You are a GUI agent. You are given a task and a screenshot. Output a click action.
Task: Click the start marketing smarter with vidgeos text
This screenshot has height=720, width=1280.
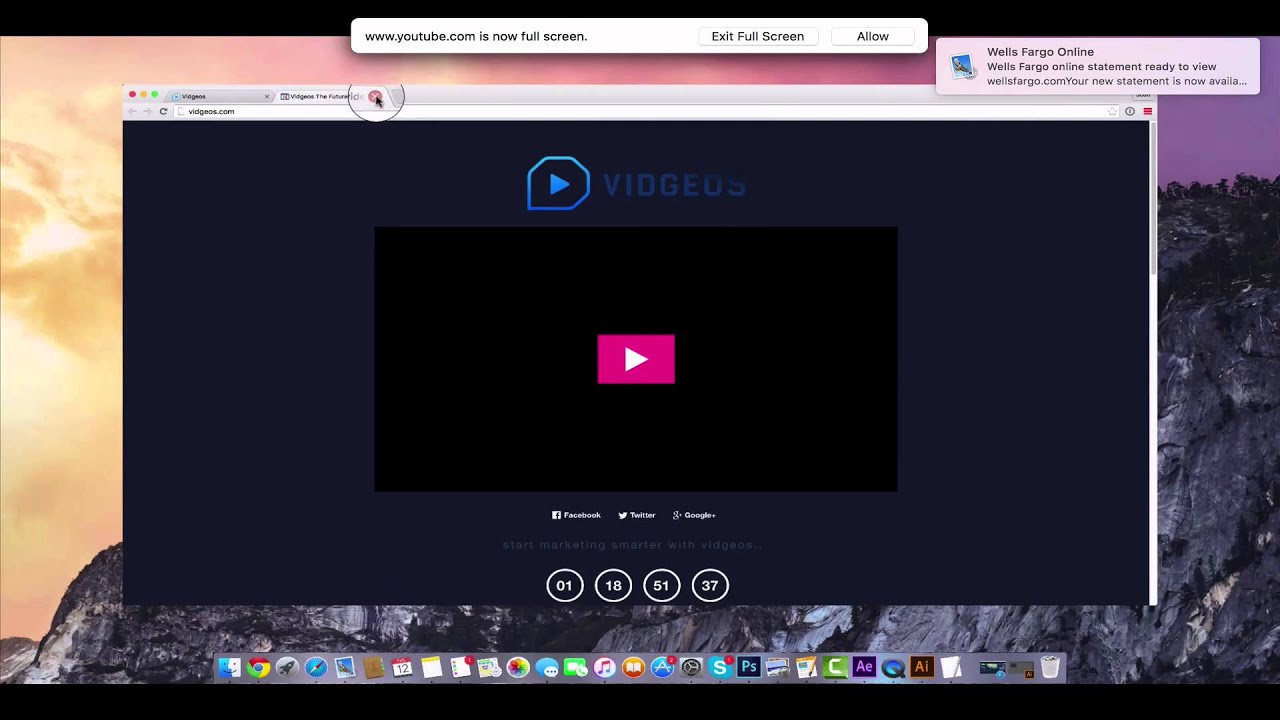(633, 545)
